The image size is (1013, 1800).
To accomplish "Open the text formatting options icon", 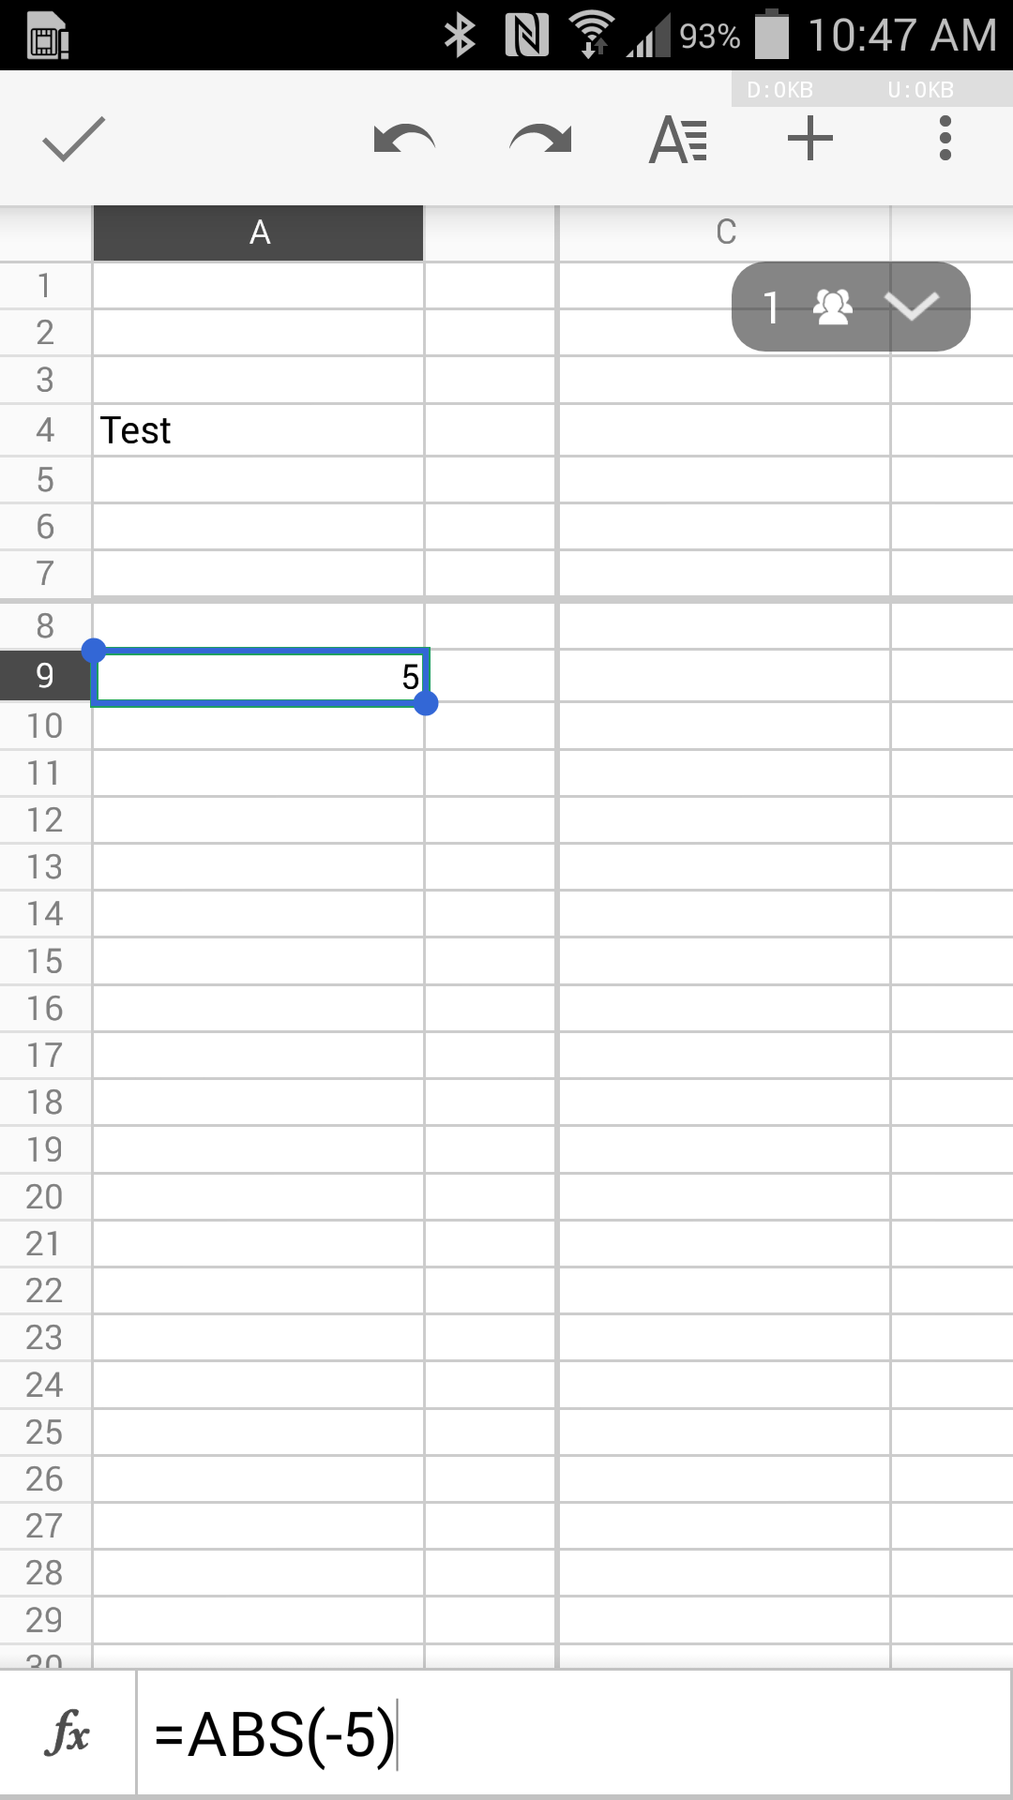I will point(678,139).
